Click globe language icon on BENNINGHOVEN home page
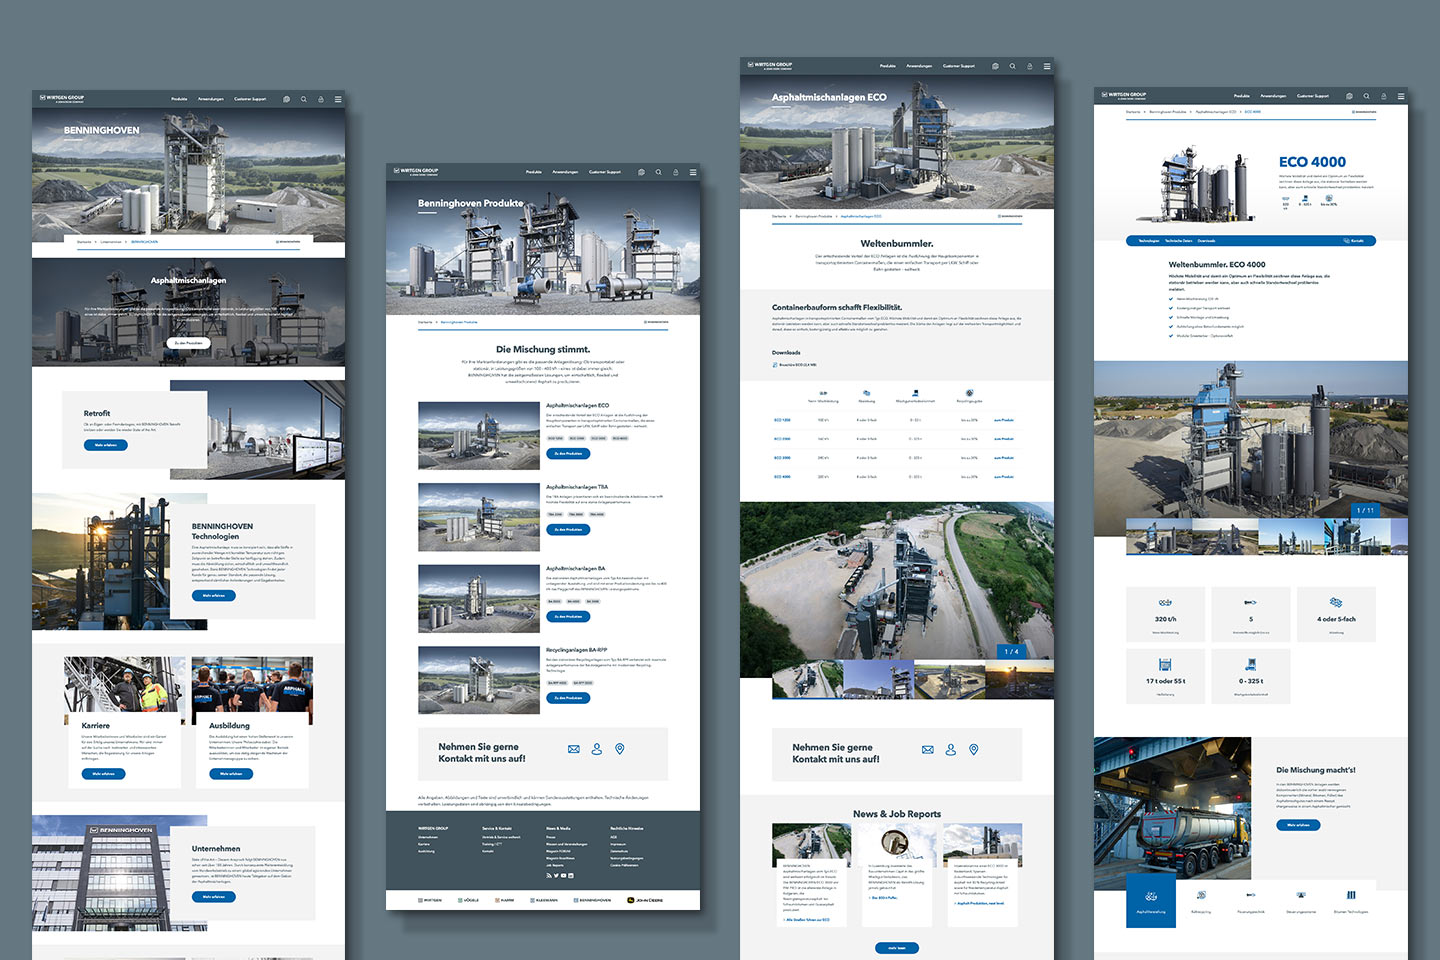Screen dimensions: 1440x960 286,99
